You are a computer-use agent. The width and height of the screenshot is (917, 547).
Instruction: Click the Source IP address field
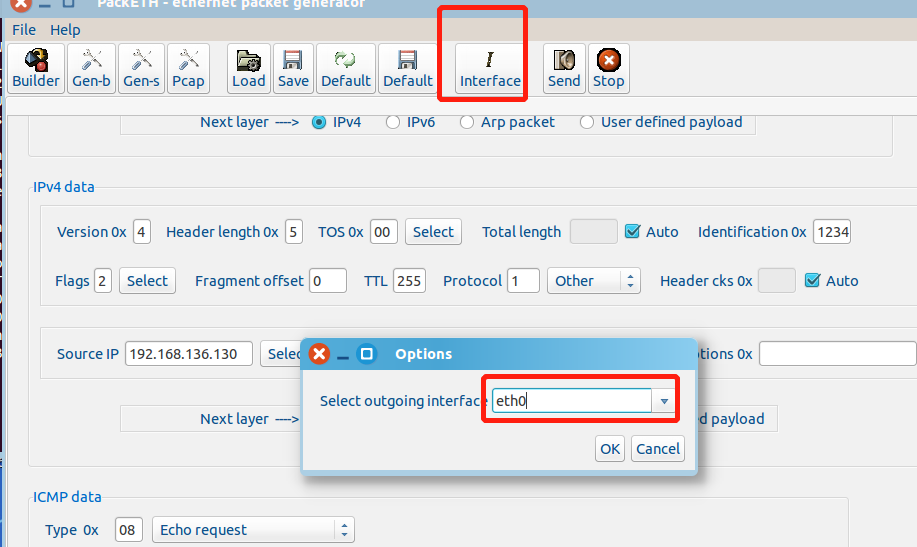pyautogui.click(x=189, y=354)
